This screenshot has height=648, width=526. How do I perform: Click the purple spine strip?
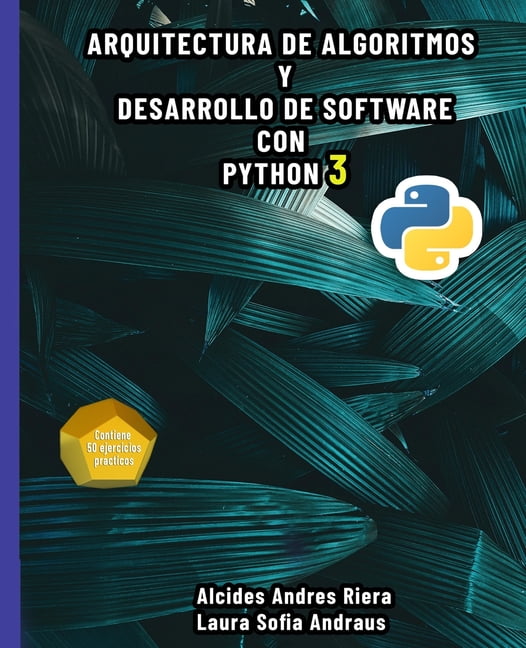10,324
